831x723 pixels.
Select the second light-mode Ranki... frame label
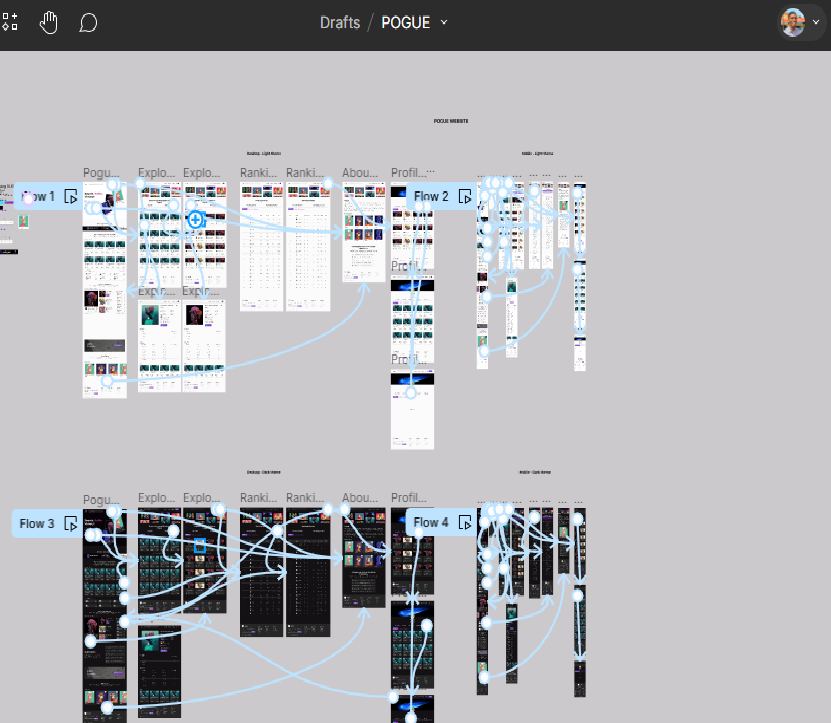tap(305, 173)
